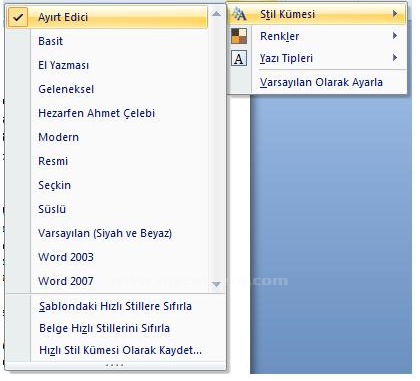This screenshot has width=420, height=381.
Task: Select the Seçkin style set
Action: click(107, 185)
